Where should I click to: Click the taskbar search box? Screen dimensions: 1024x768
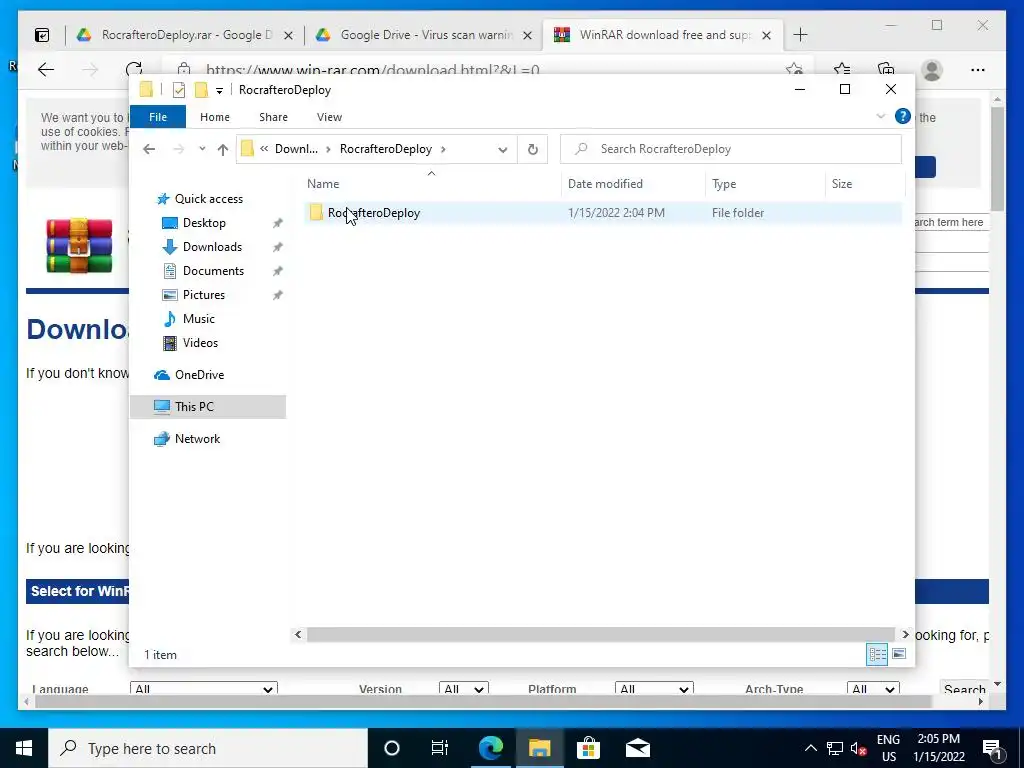[x=208, y=748]
